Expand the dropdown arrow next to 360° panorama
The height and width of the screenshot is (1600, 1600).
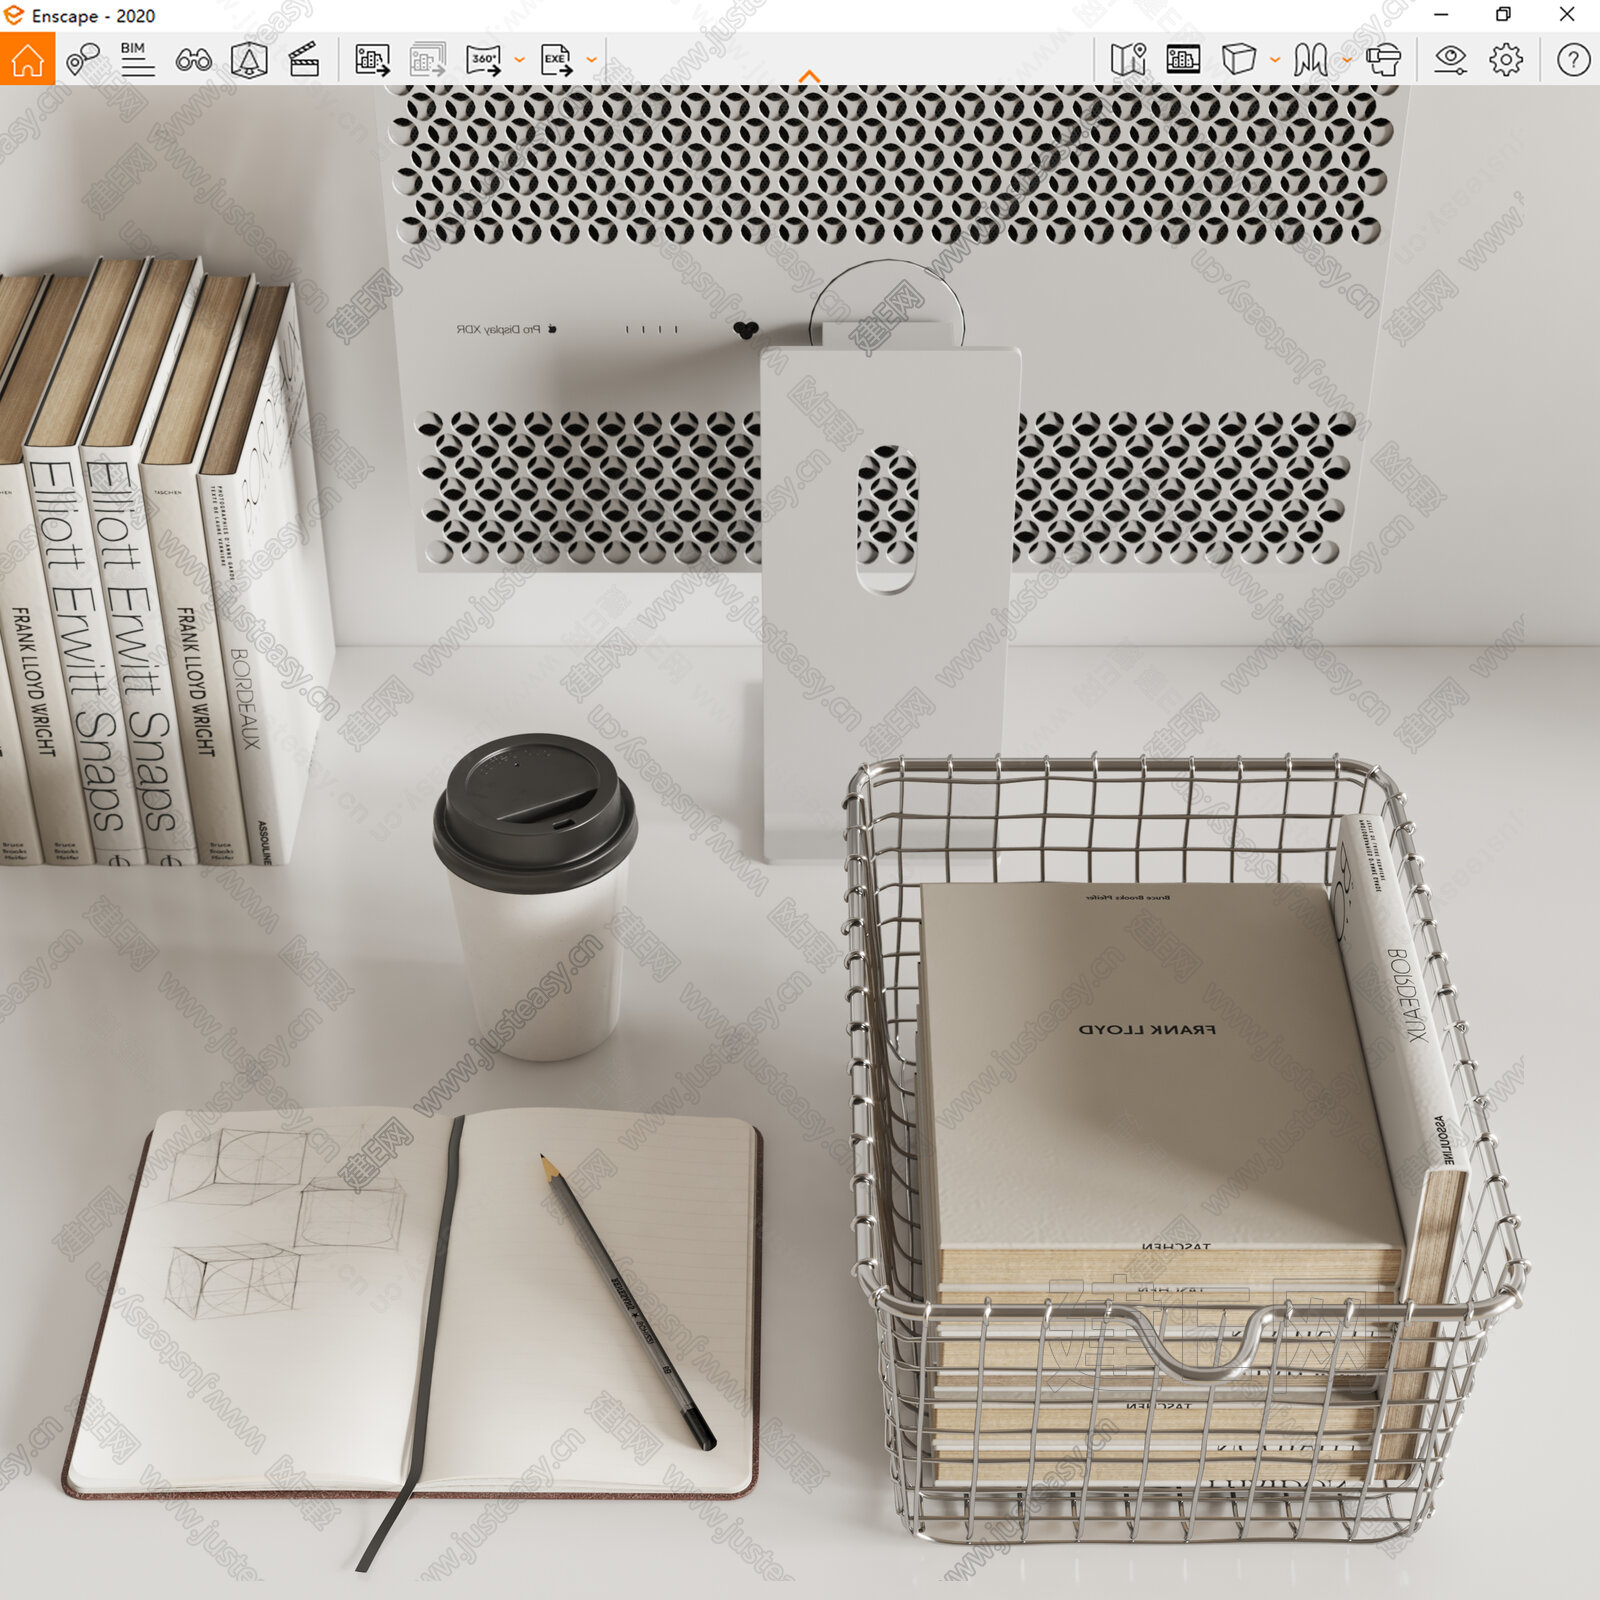click(x=519, y=60)
